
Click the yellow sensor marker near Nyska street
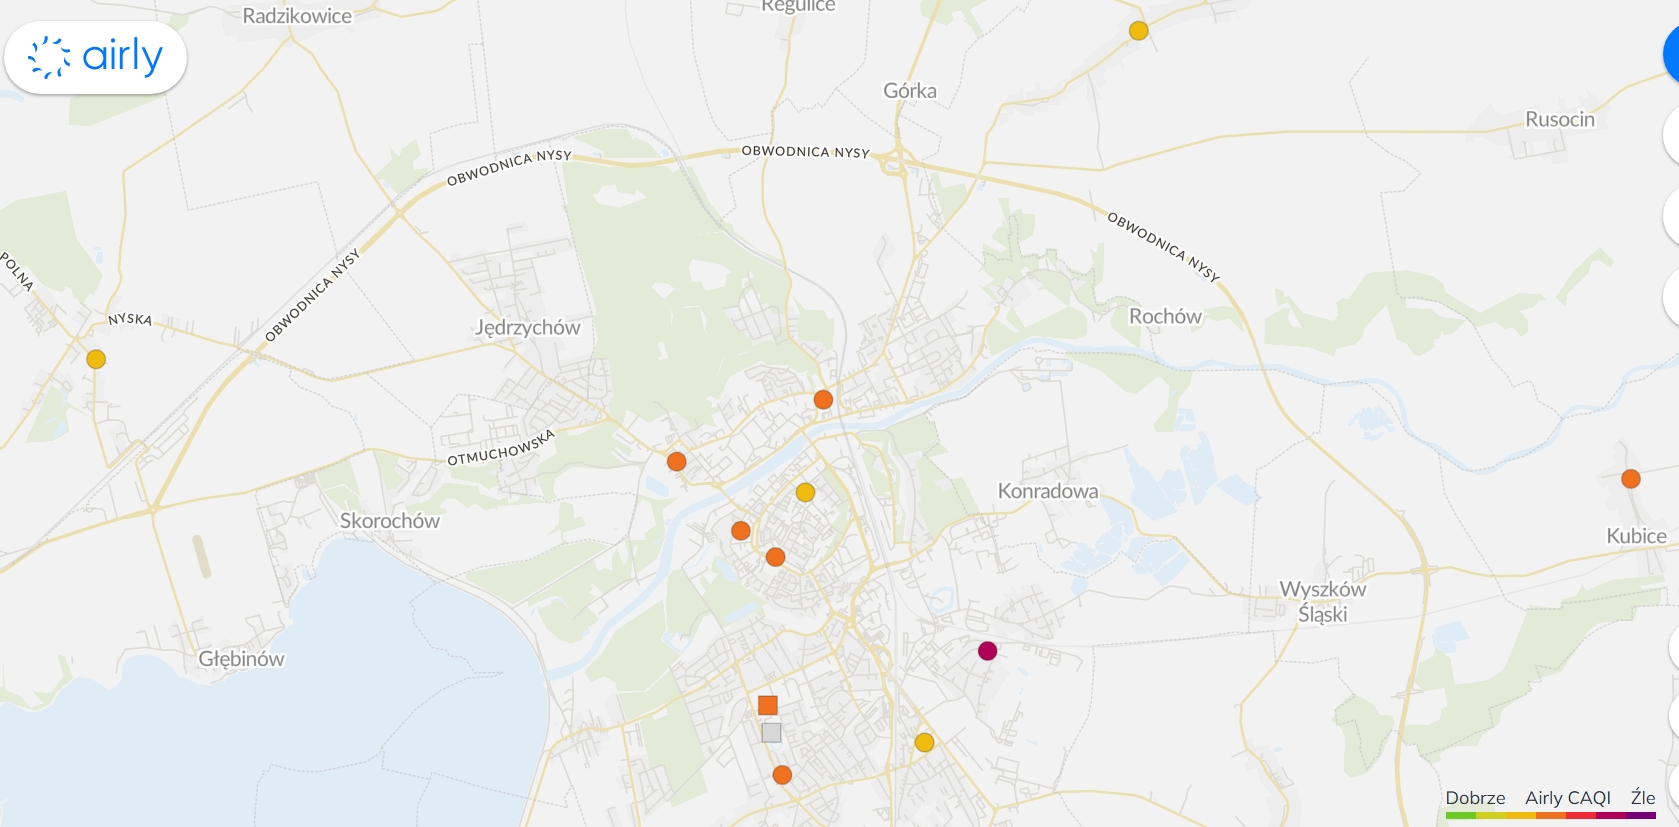coord(96,359)
